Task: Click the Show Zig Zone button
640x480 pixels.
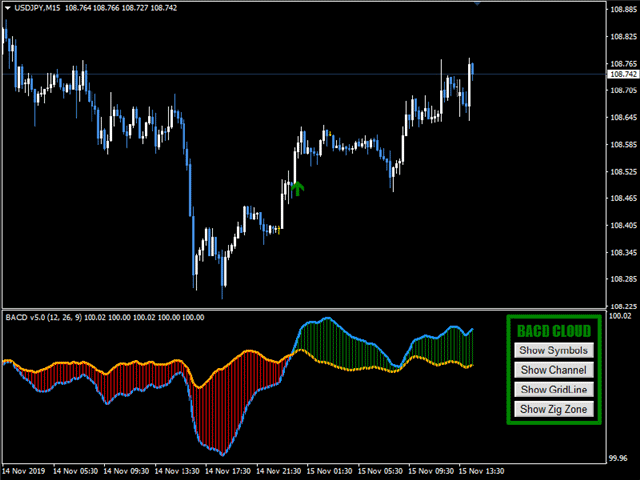Action: [553, 409]
